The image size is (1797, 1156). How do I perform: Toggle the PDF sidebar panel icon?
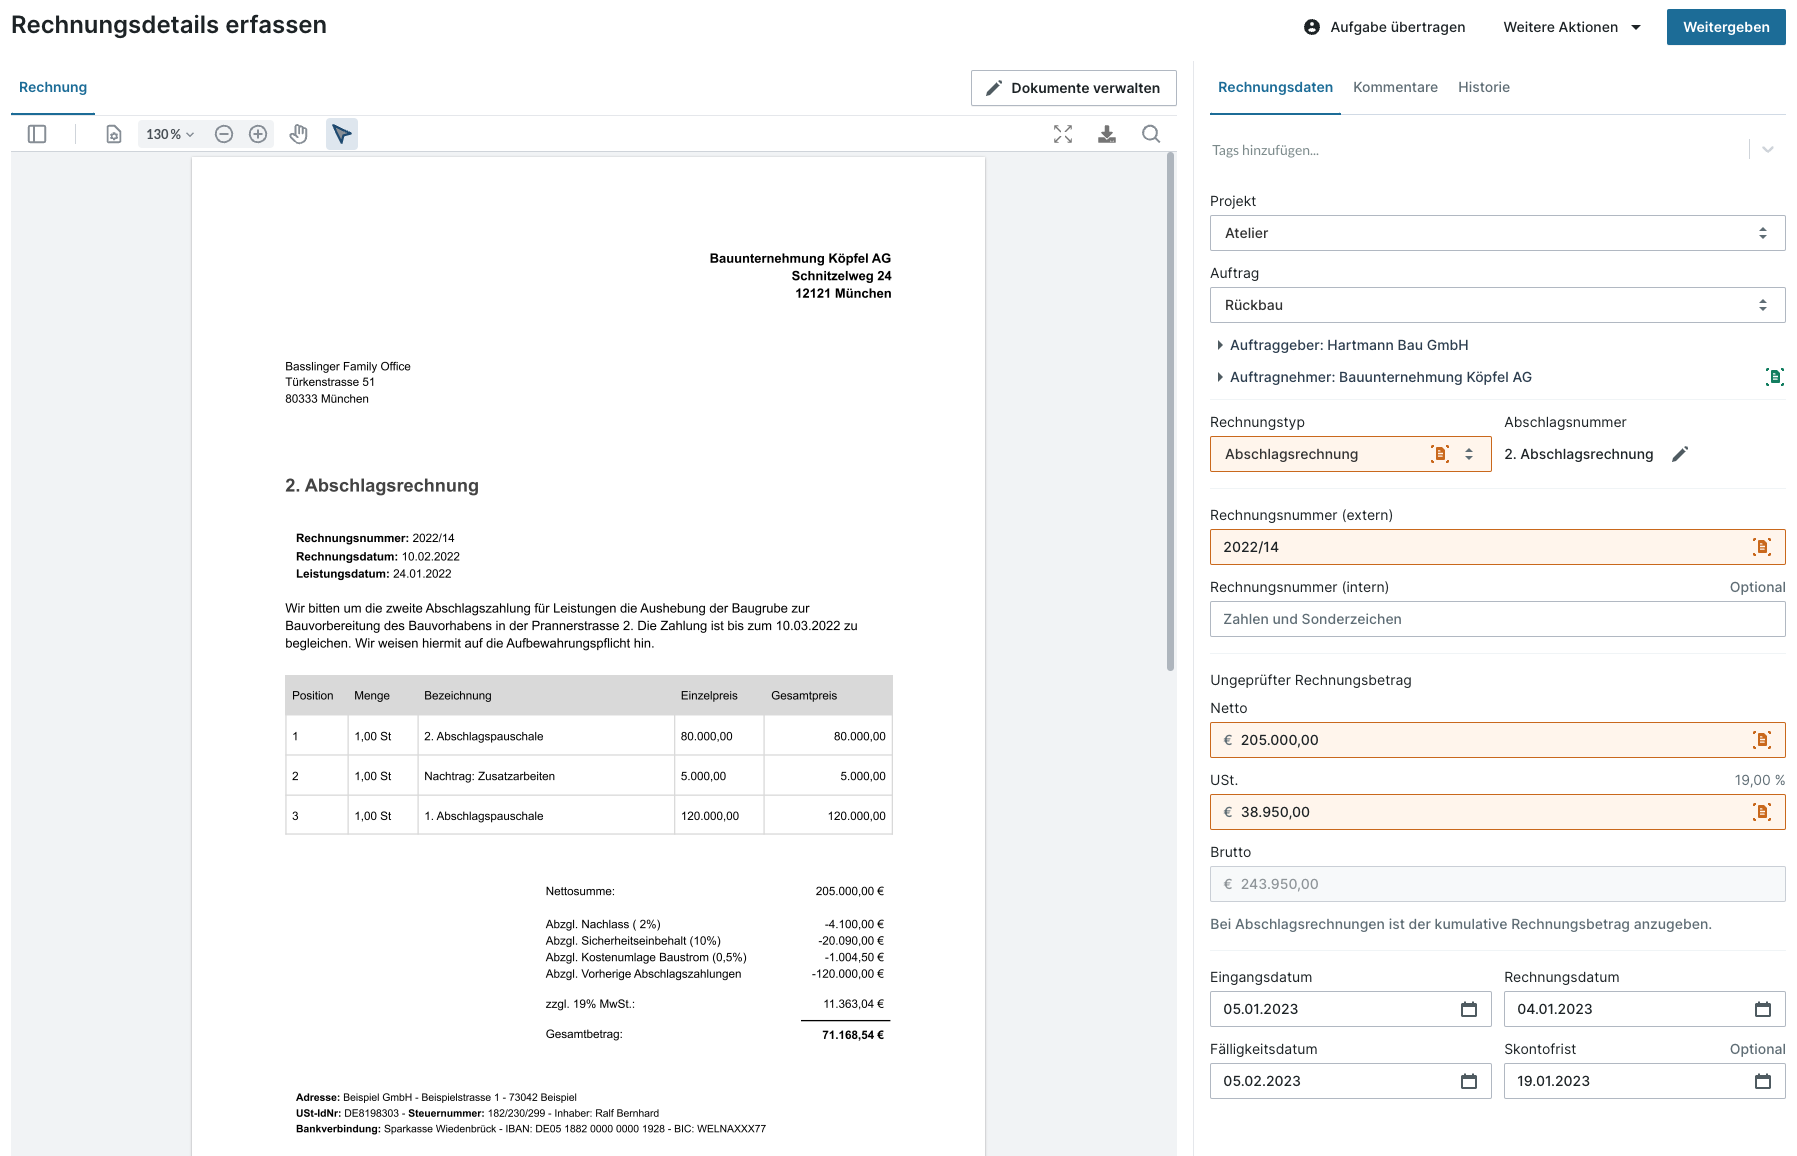point(37,134)
